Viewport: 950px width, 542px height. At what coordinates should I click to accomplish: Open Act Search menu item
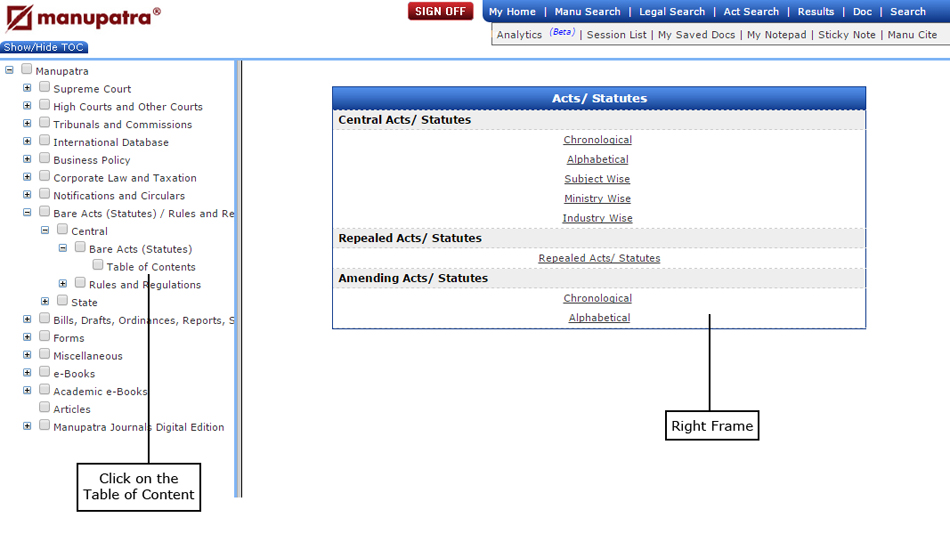click(x=751, y=12)
